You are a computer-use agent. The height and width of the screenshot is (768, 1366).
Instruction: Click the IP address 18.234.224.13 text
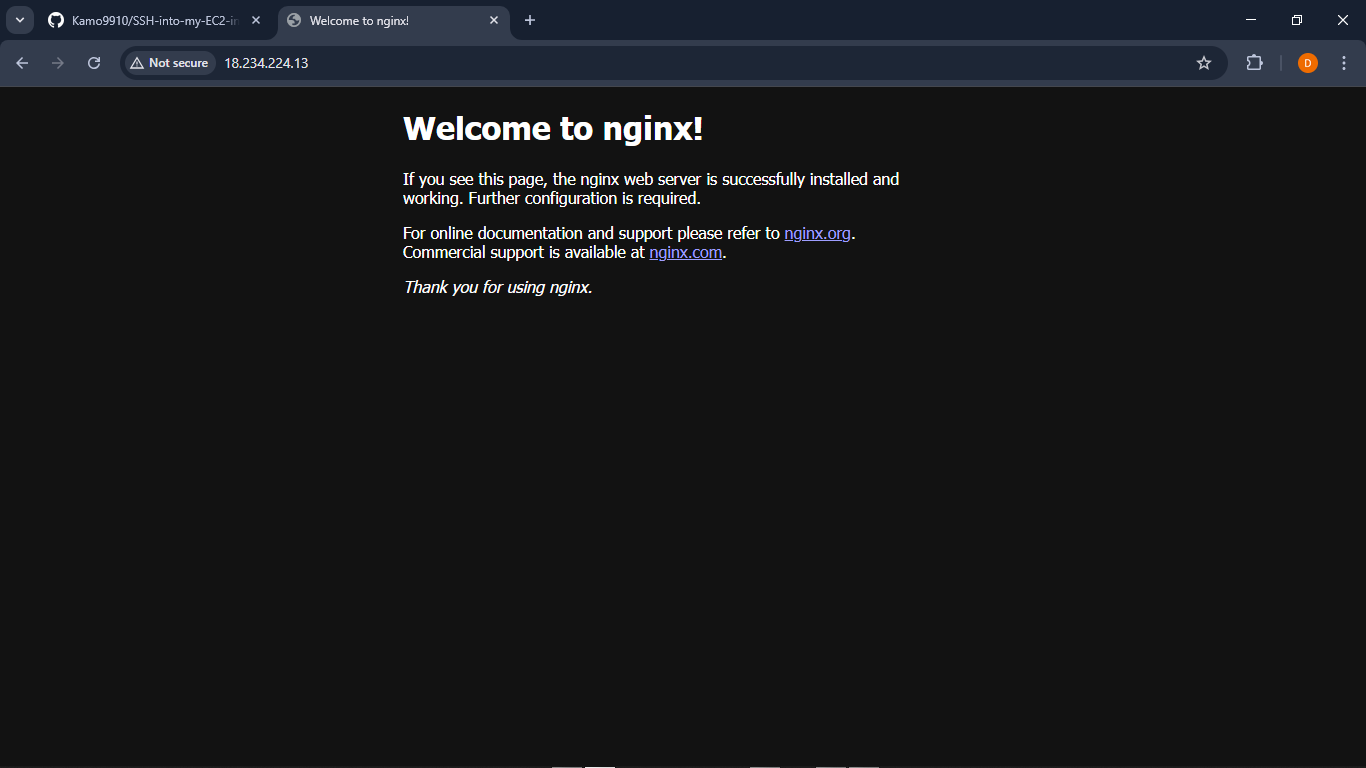tap(266, 62)
